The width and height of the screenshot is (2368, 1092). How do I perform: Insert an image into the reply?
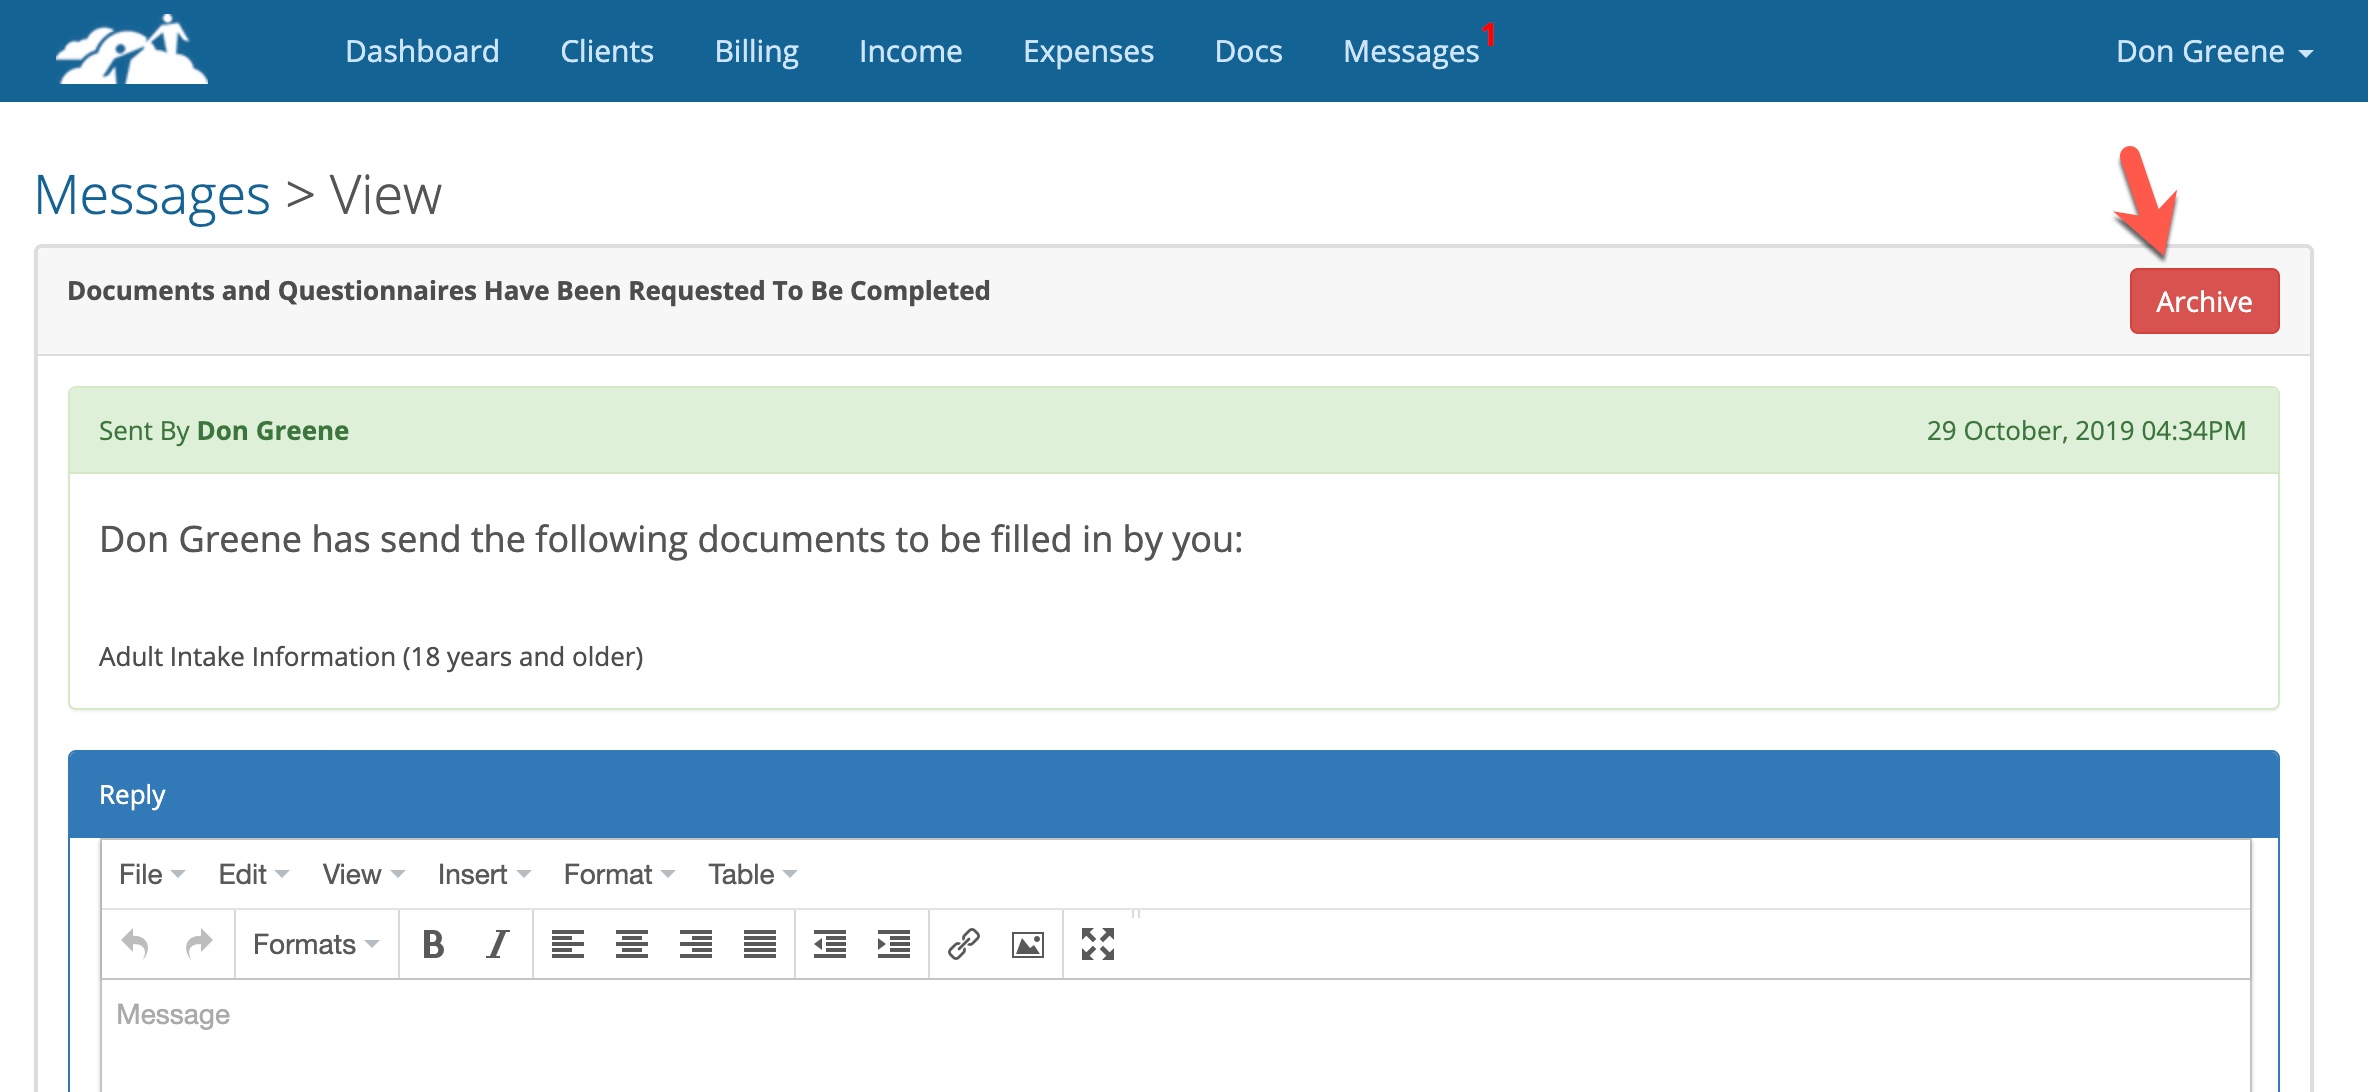click(1030, 943)
